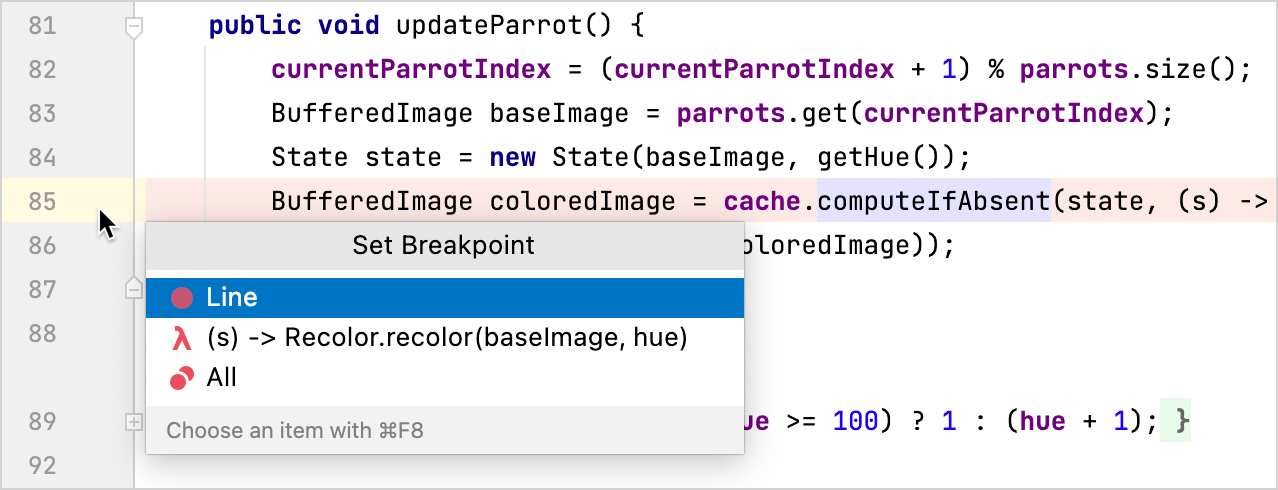The width and height of the screenshot is (1278, 490).
Task: Click line number 84 in the gutter
Action: tap(42, 157)
